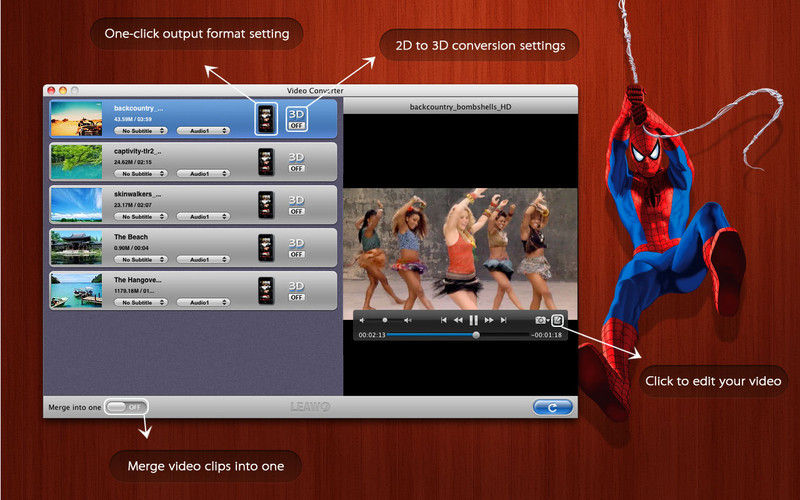Open 3D settings icon on skinwalkers row

296,200
